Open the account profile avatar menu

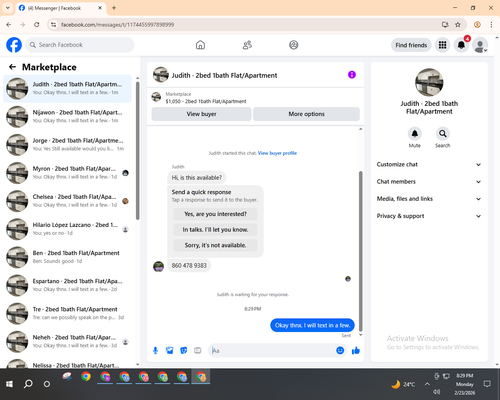point(480,45)
